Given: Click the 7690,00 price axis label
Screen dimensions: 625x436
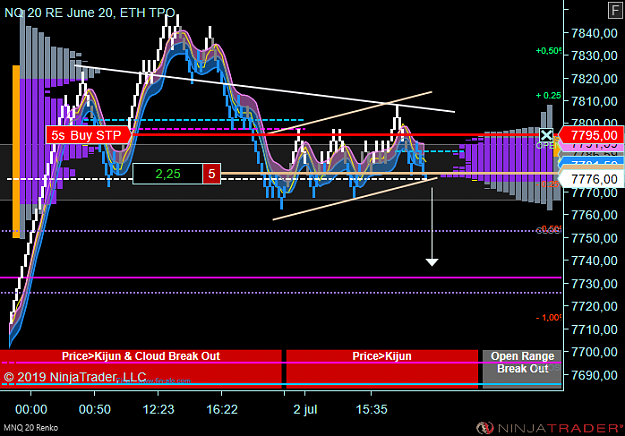Looking at the screenshot, I should tap(594, 375).
